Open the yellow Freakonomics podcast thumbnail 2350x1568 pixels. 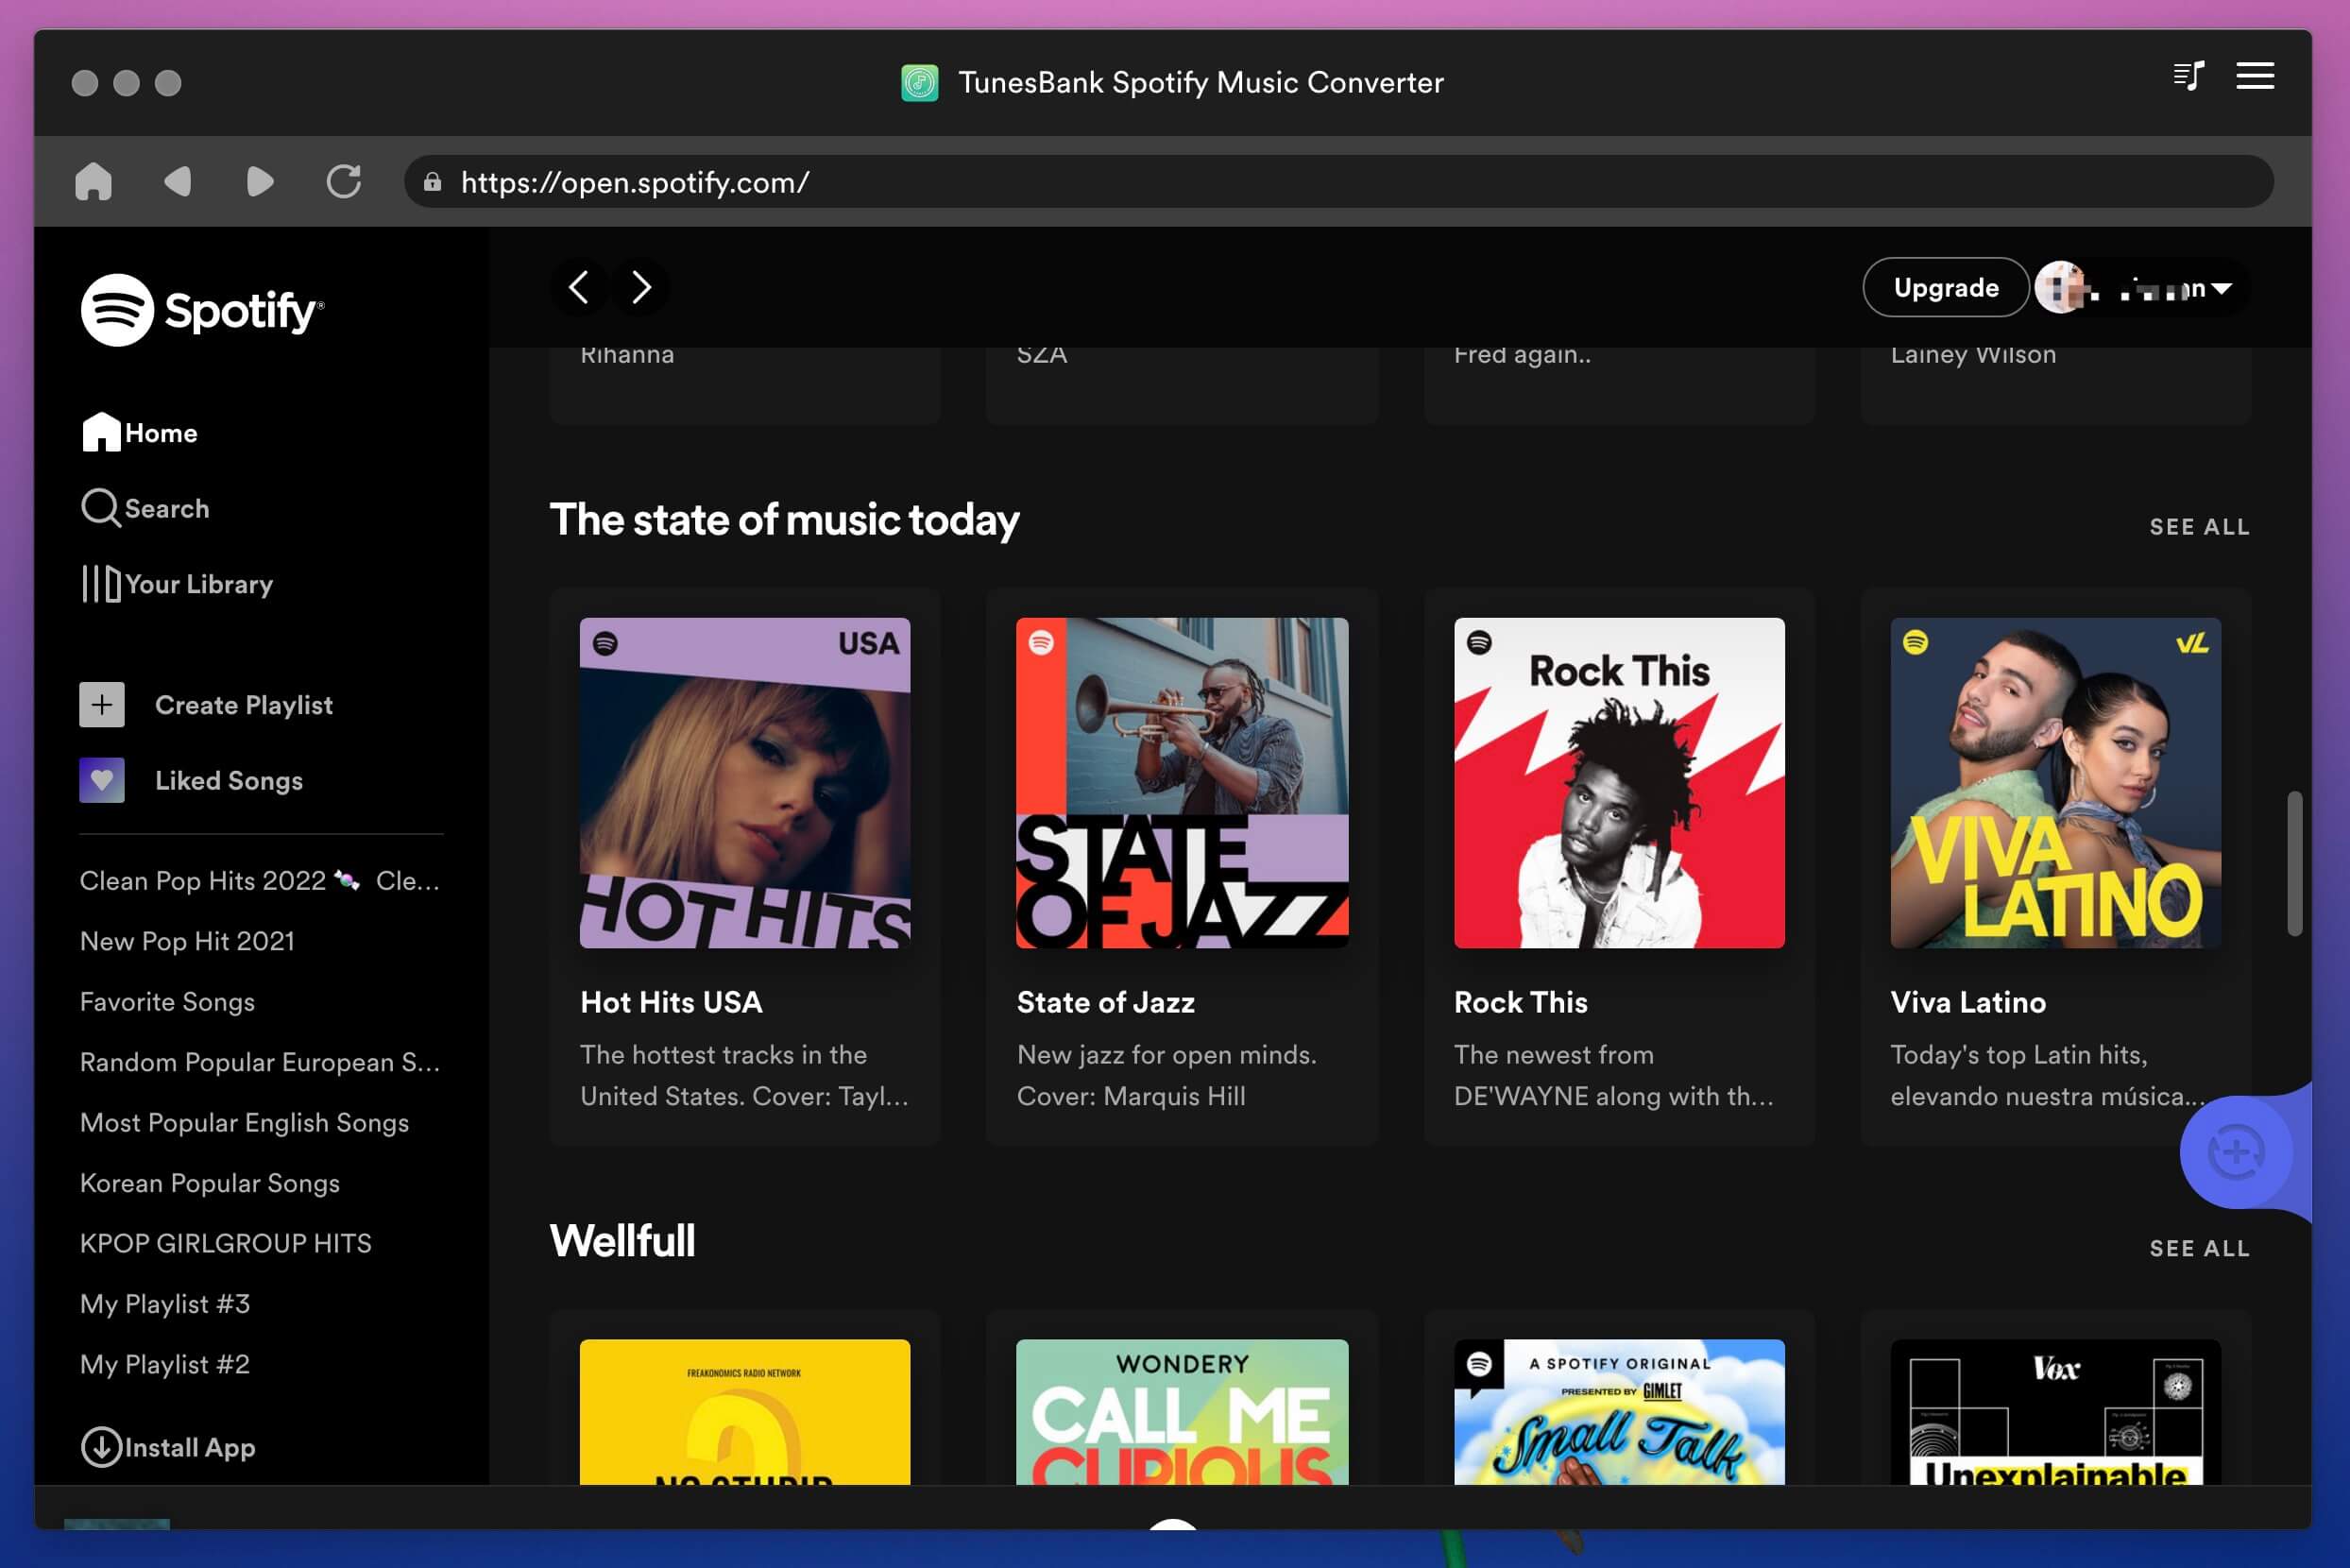click(x=745, y=1412)
